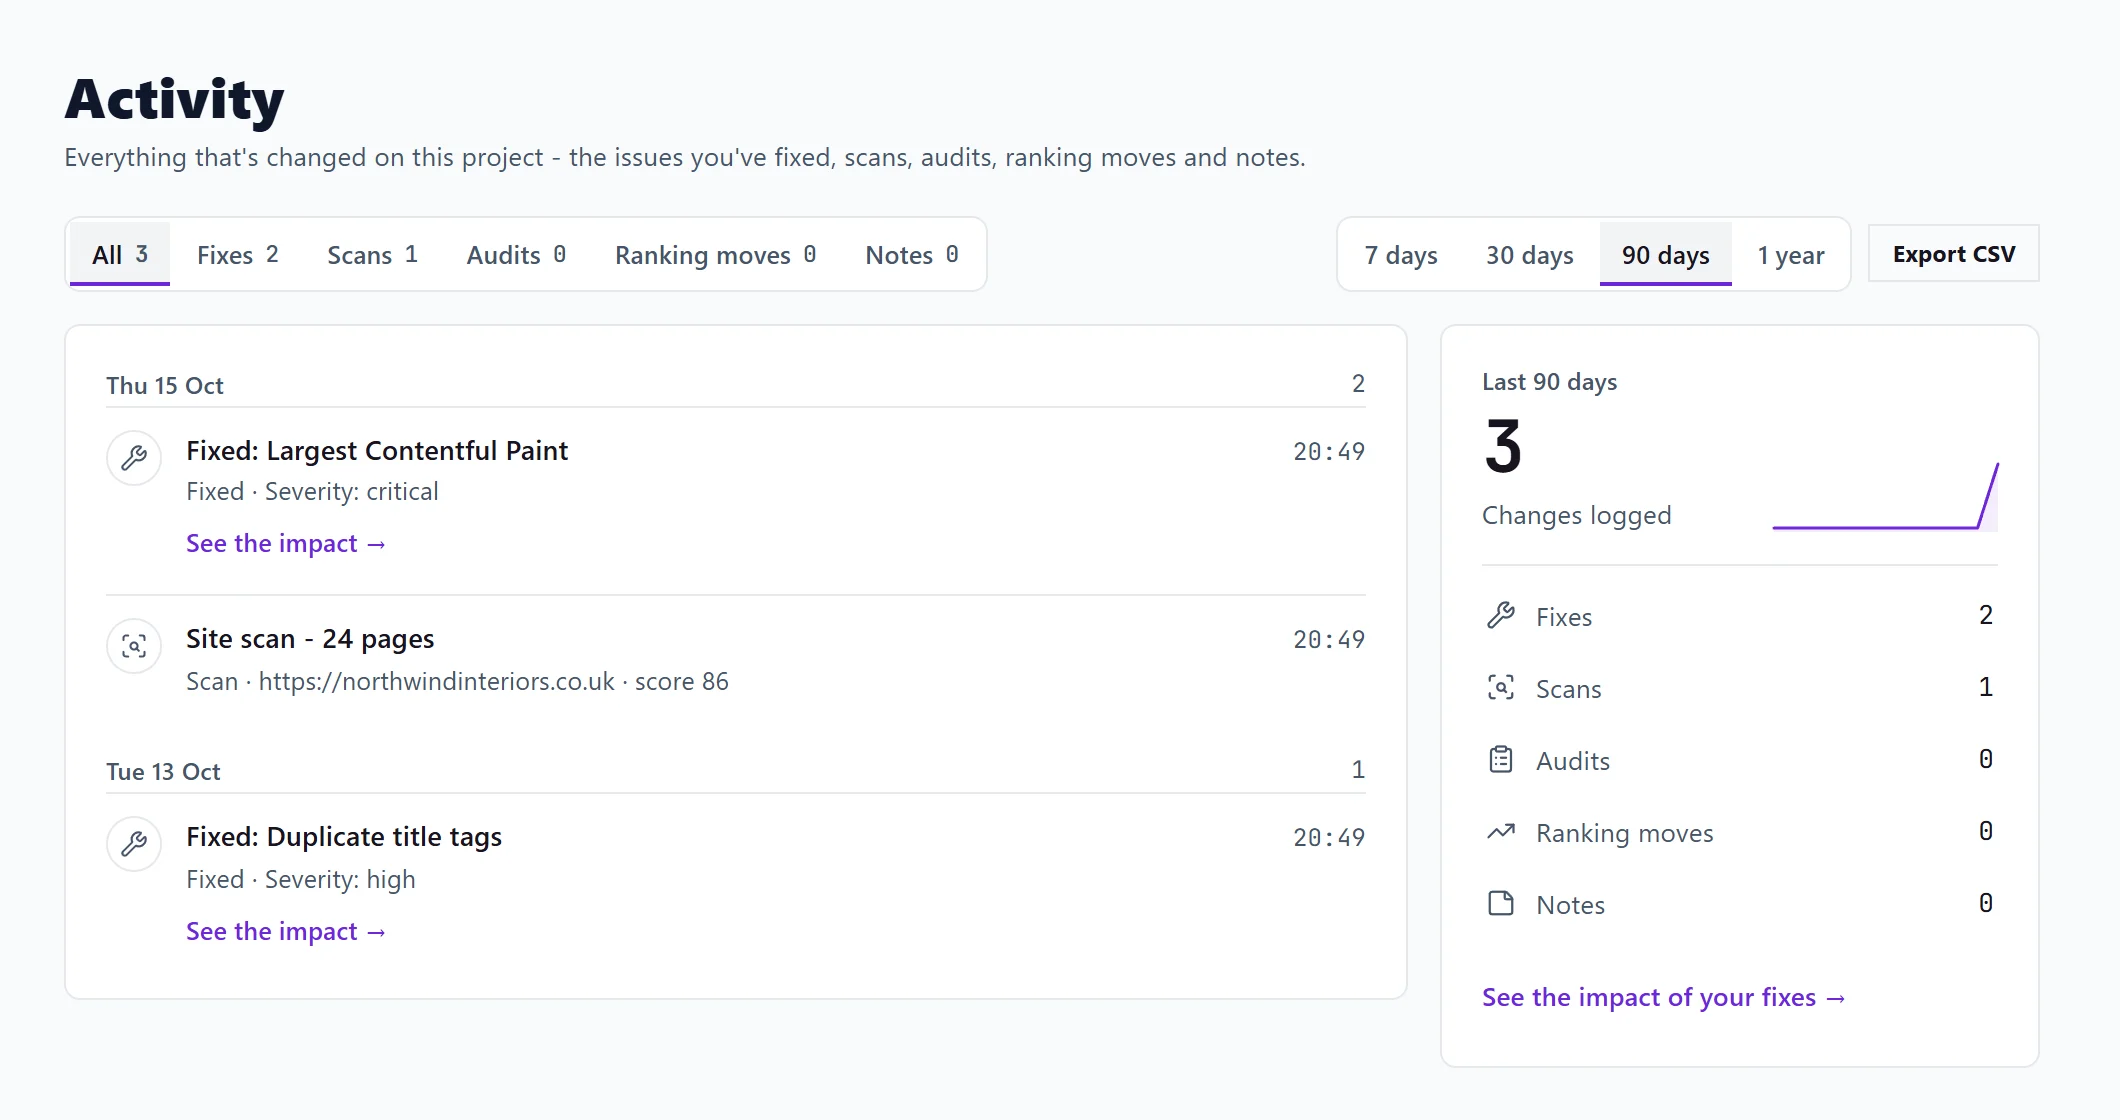The image size is (2120, 1120).
Task: Choose the 30 days range
Action: (1530, 255)
